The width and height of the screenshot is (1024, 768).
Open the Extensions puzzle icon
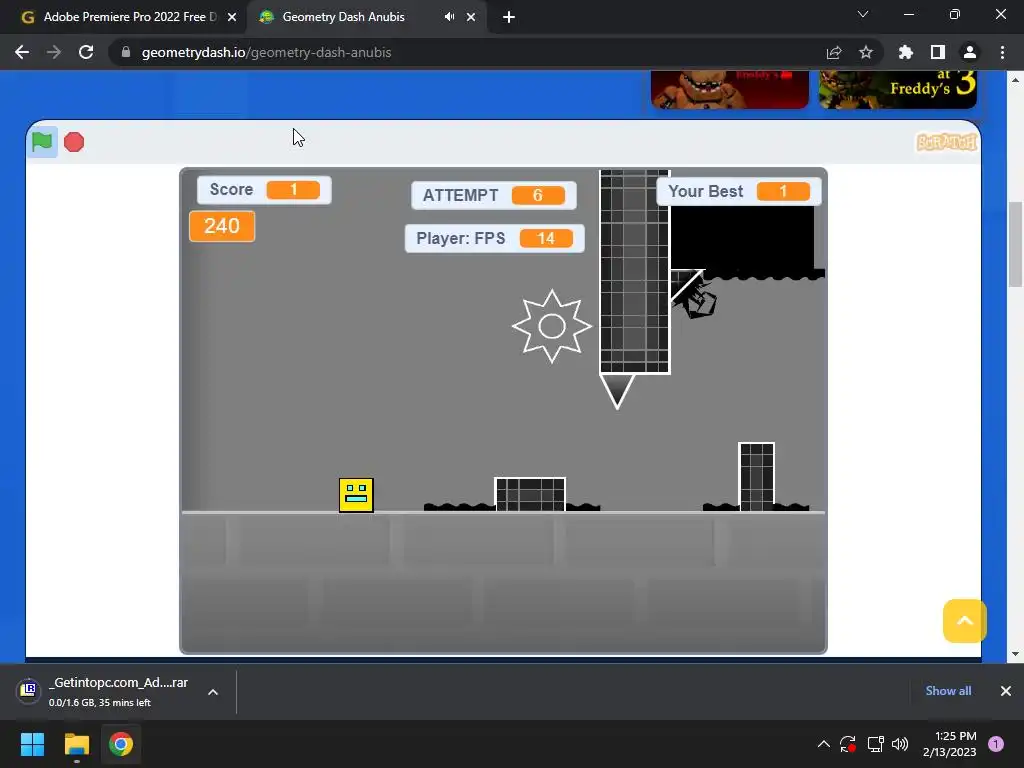[x=906, y=52]
